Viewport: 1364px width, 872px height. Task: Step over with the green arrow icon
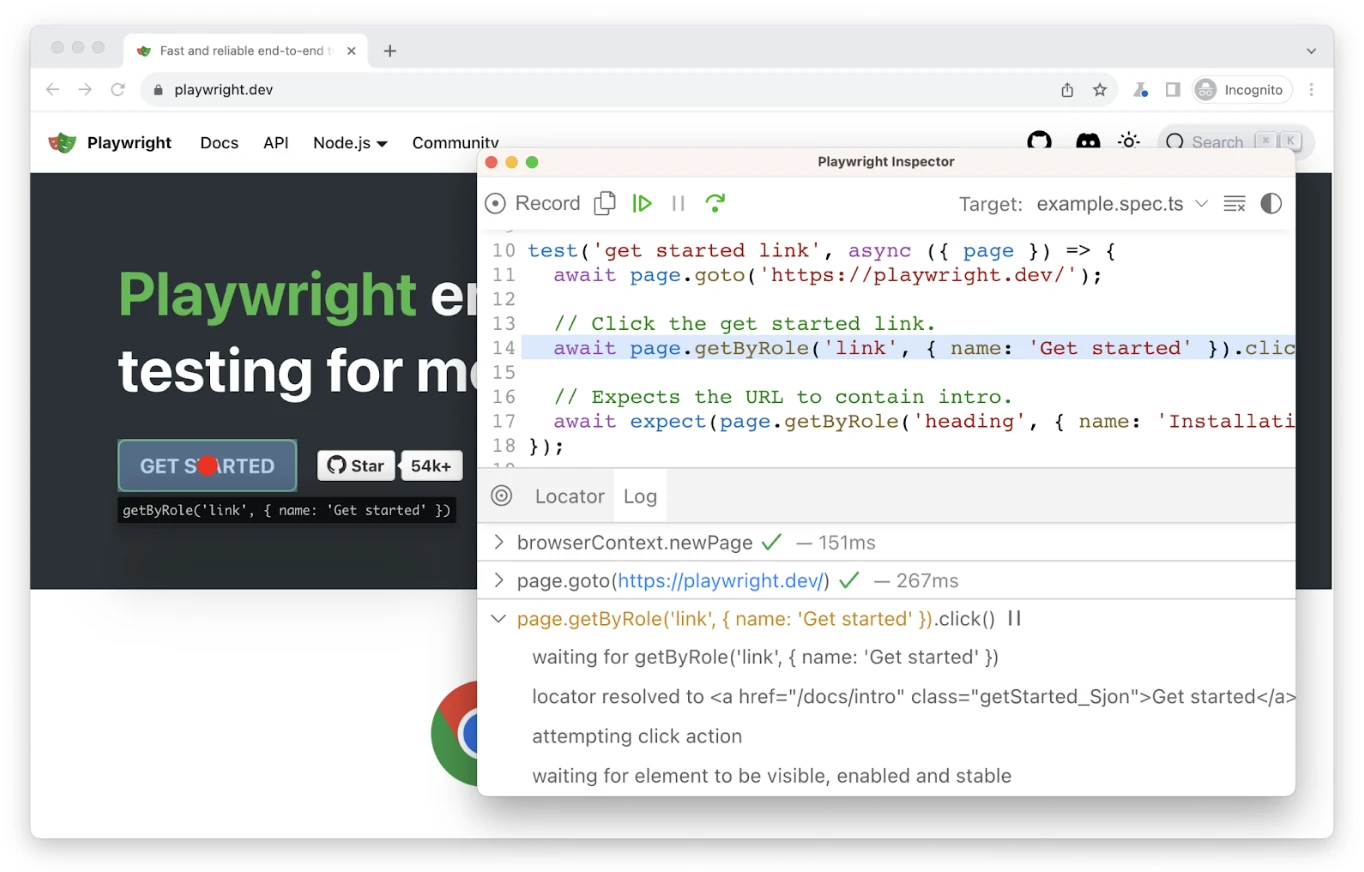pos(715,203)
